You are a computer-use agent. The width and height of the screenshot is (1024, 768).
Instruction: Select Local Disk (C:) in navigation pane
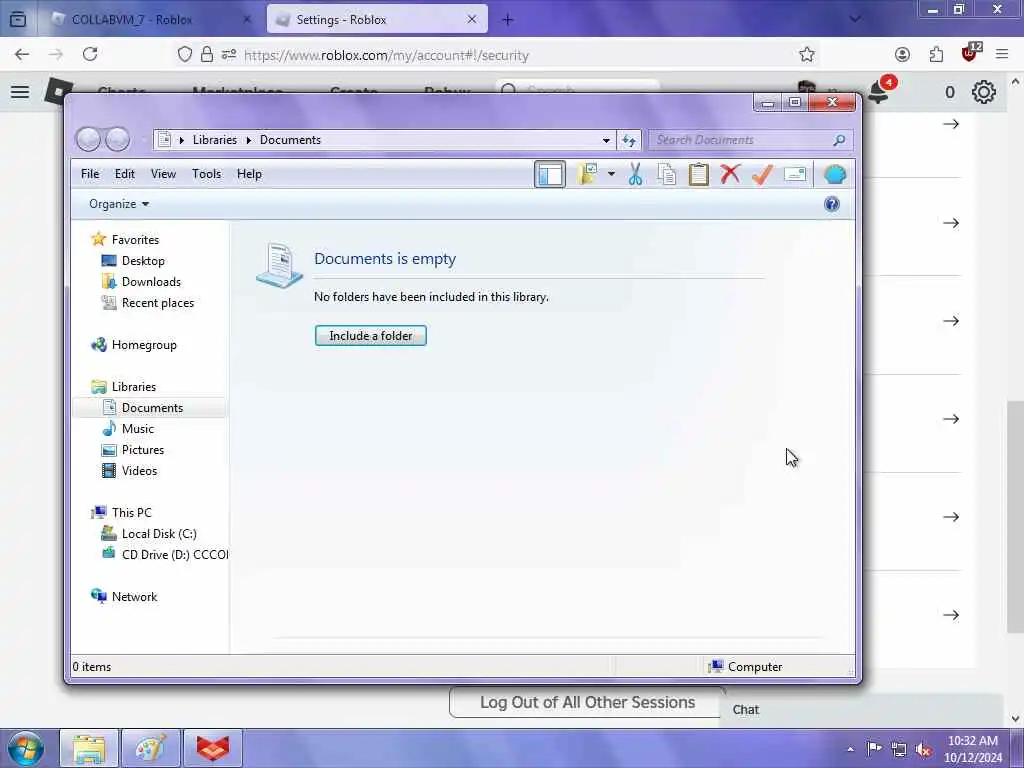click(x=149, y=534)
